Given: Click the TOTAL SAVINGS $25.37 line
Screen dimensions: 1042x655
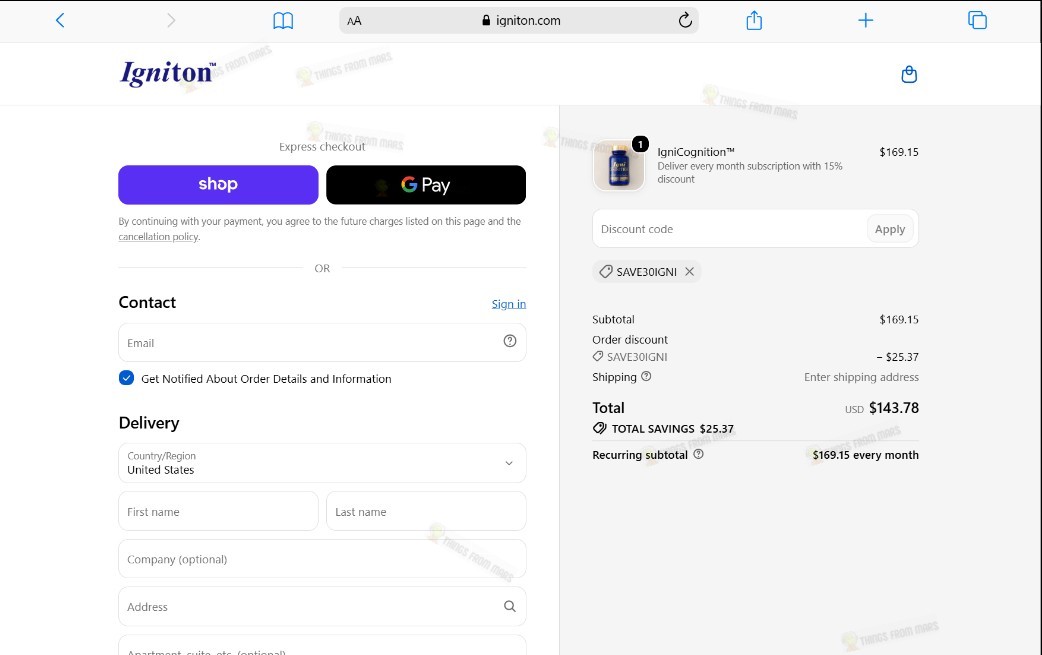Looking at the screenshot, I should pos(663,428).
